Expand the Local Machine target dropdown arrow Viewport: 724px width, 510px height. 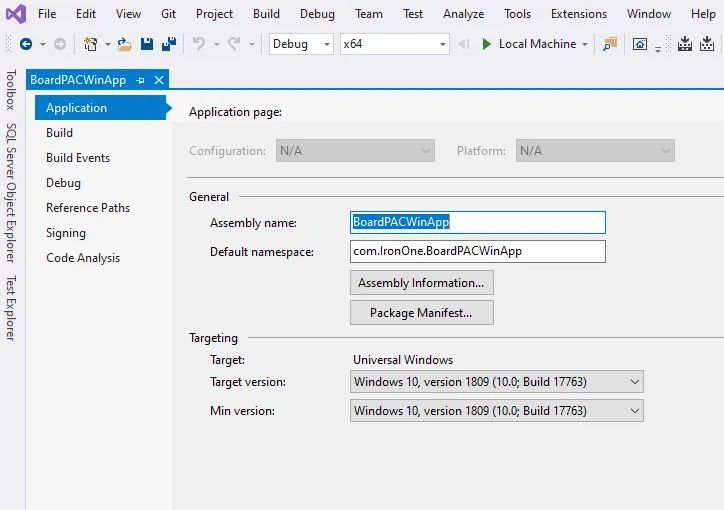[585, 45]
